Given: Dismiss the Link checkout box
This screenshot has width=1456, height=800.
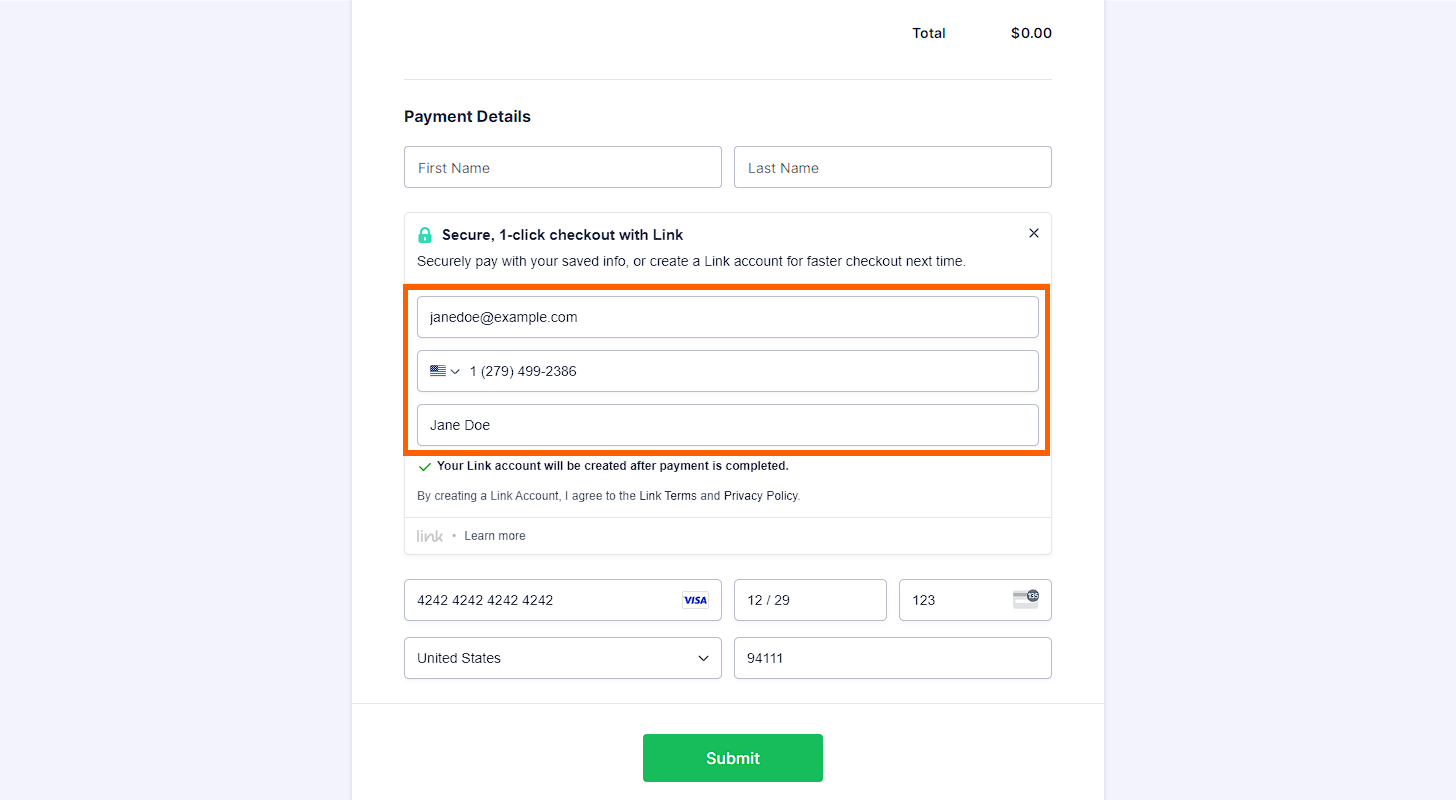Looking at the screenshot, I should pyautogui.click(x=1034, y=233).
